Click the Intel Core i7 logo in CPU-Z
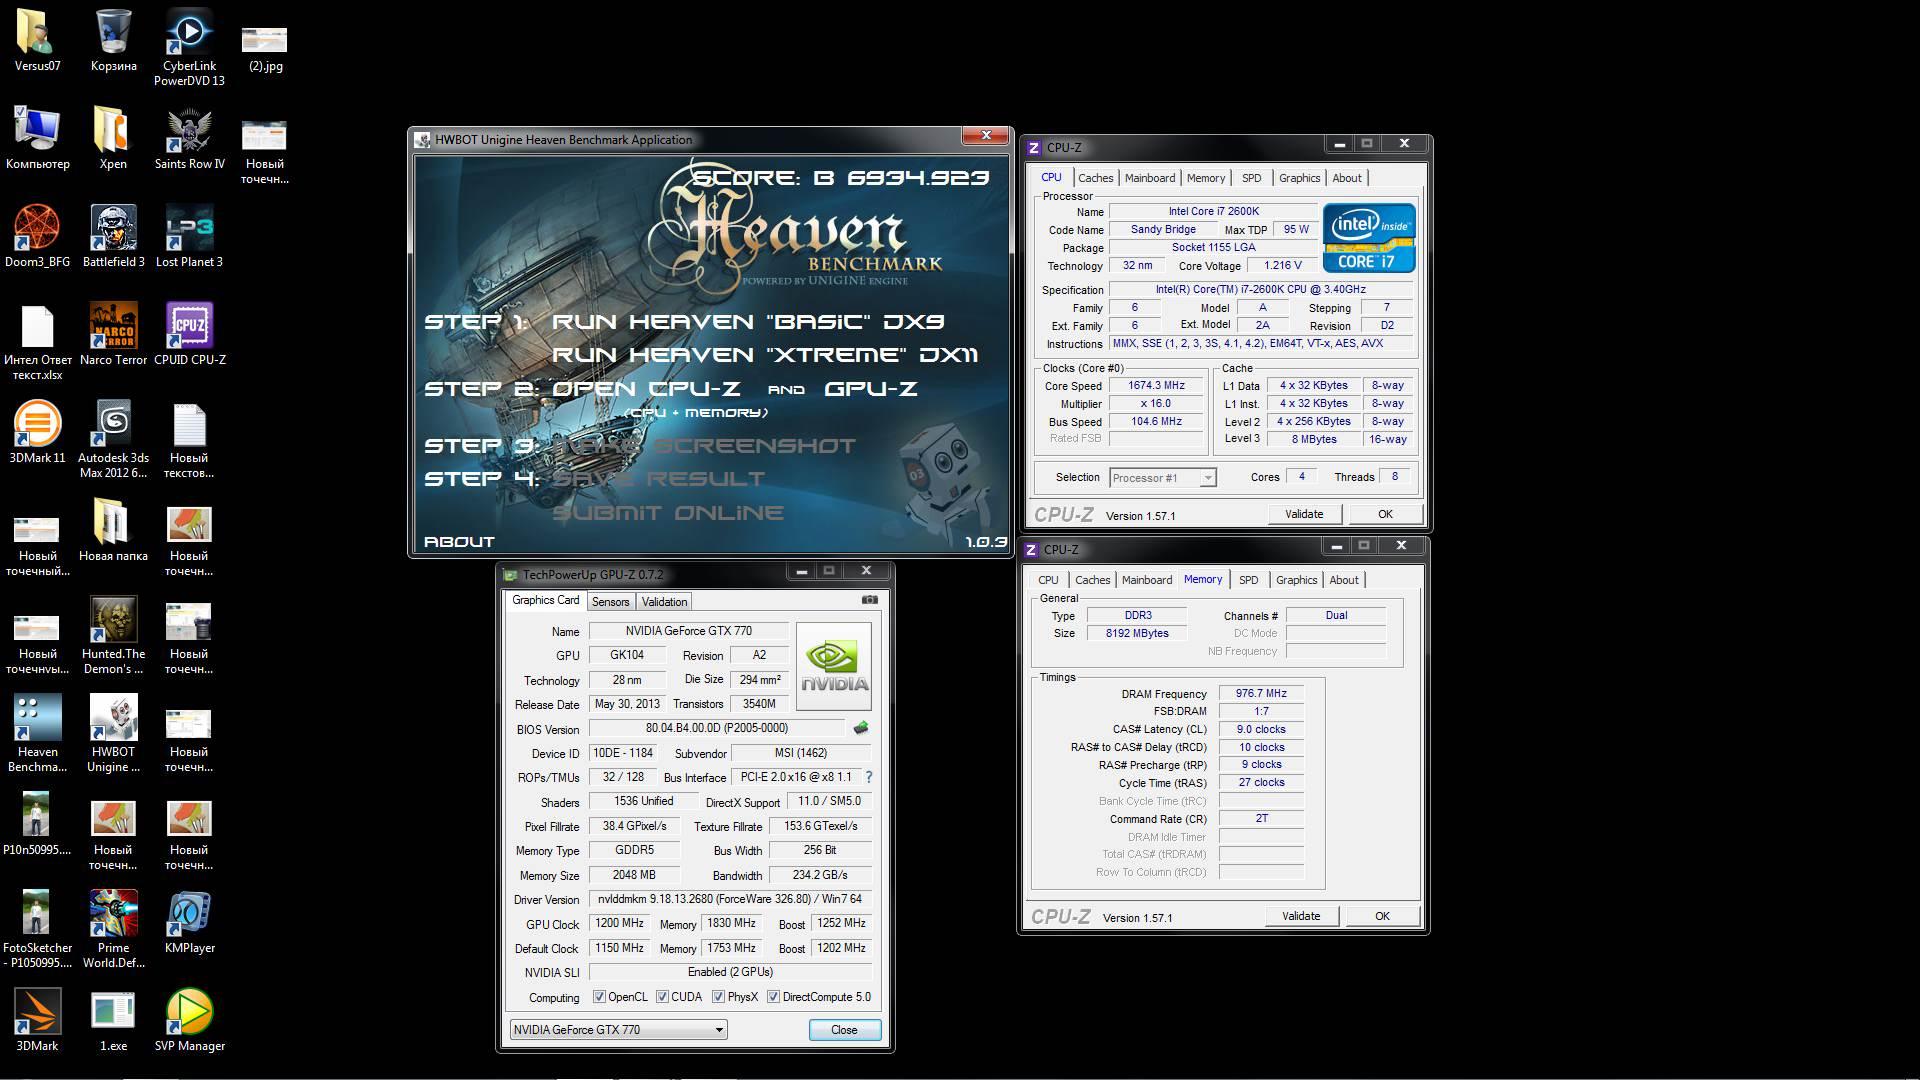The width and height of the screenshot is (1920, 1080). (x=1369, y=238)
